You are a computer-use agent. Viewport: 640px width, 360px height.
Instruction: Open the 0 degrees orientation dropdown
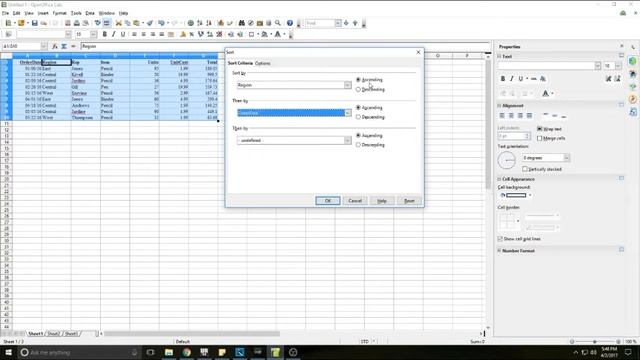567,158
